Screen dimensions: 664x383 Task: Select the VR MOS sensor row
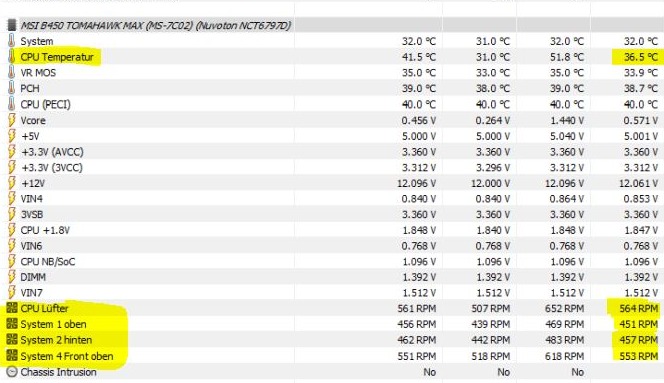pyautogui.click(x=332, y=73)
